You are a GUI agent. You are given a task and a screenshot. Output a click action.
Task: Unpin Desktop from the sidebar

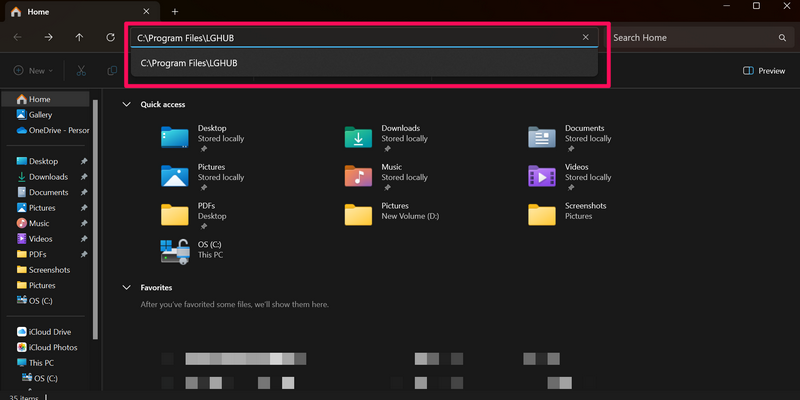tap(84, 161)
